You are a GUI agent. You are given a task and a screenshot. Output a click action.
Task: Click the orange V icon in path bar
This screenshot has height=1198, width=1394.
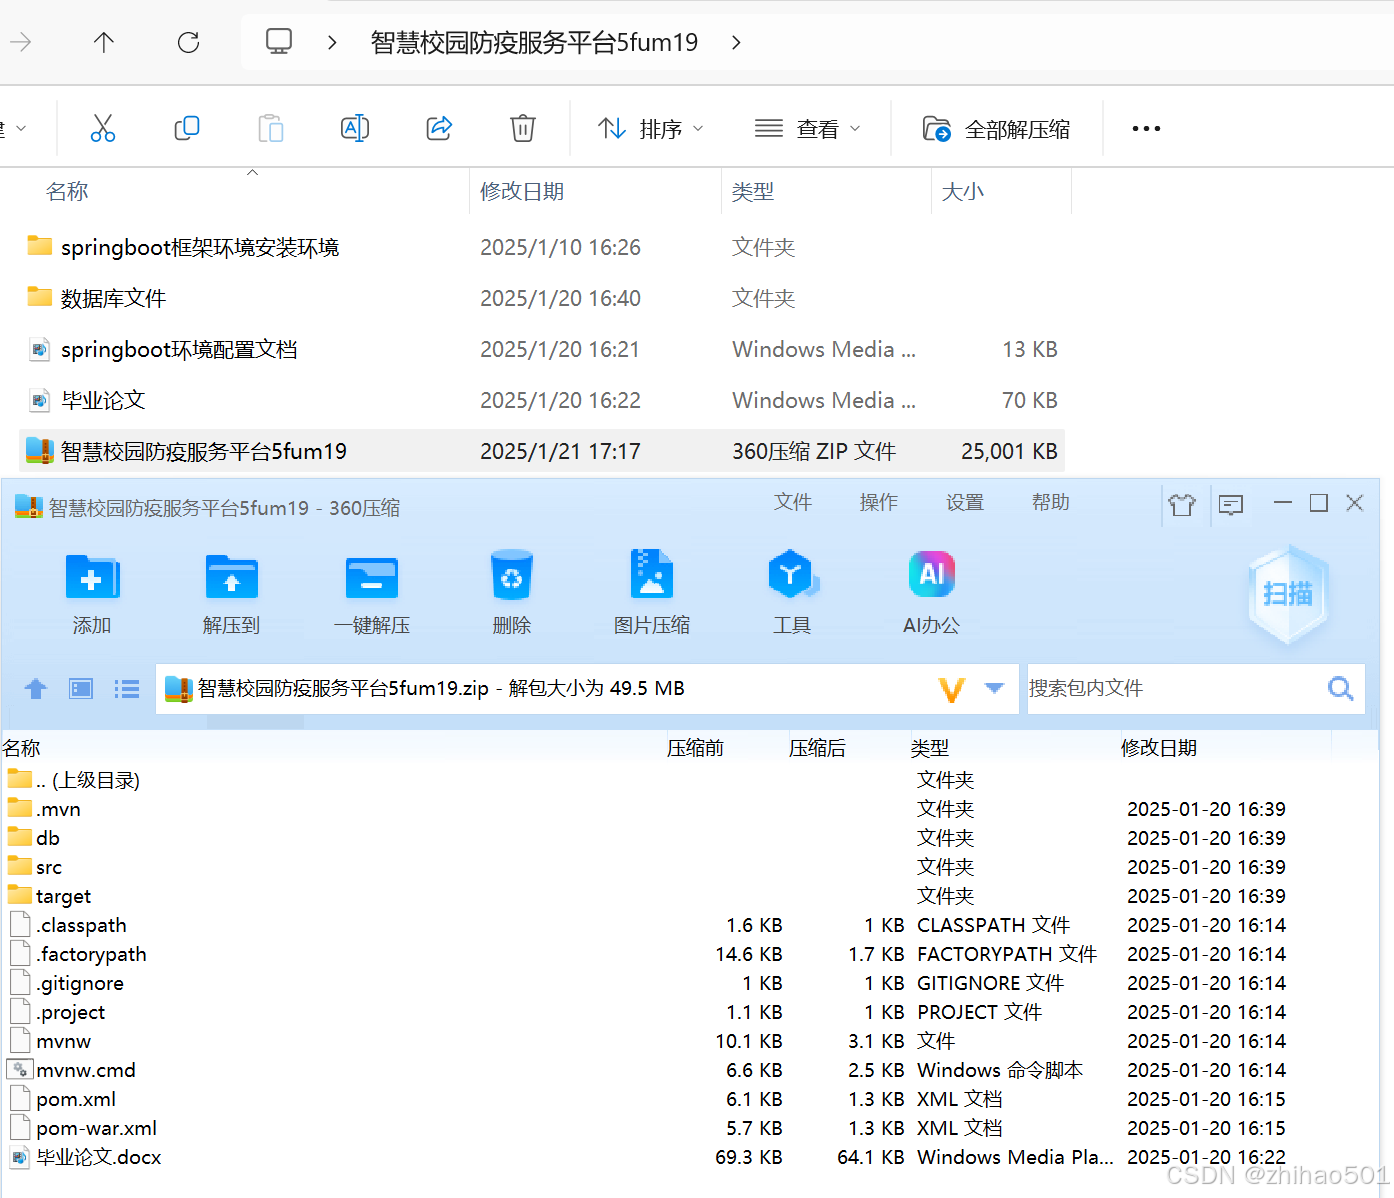(951, 689)
